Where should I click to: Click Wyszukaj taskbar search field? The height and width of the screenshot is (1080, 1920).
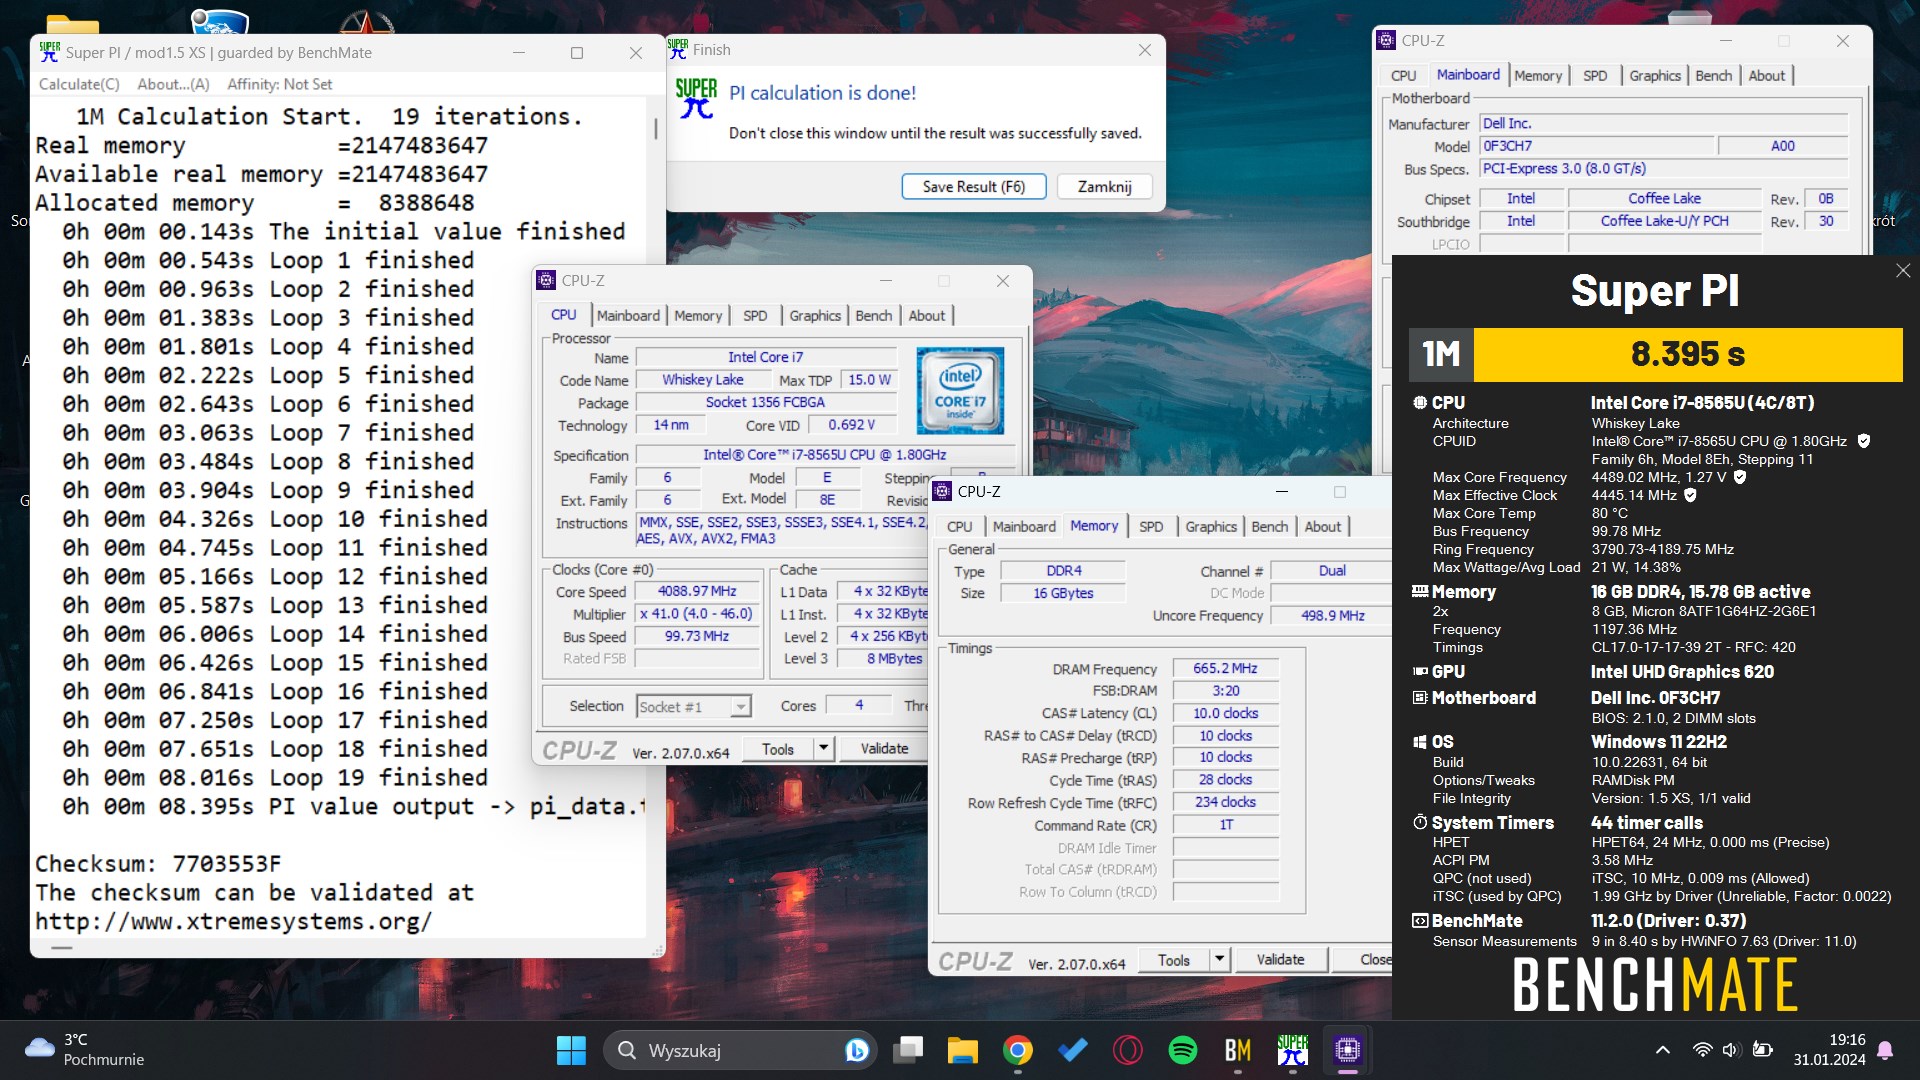740,1050
